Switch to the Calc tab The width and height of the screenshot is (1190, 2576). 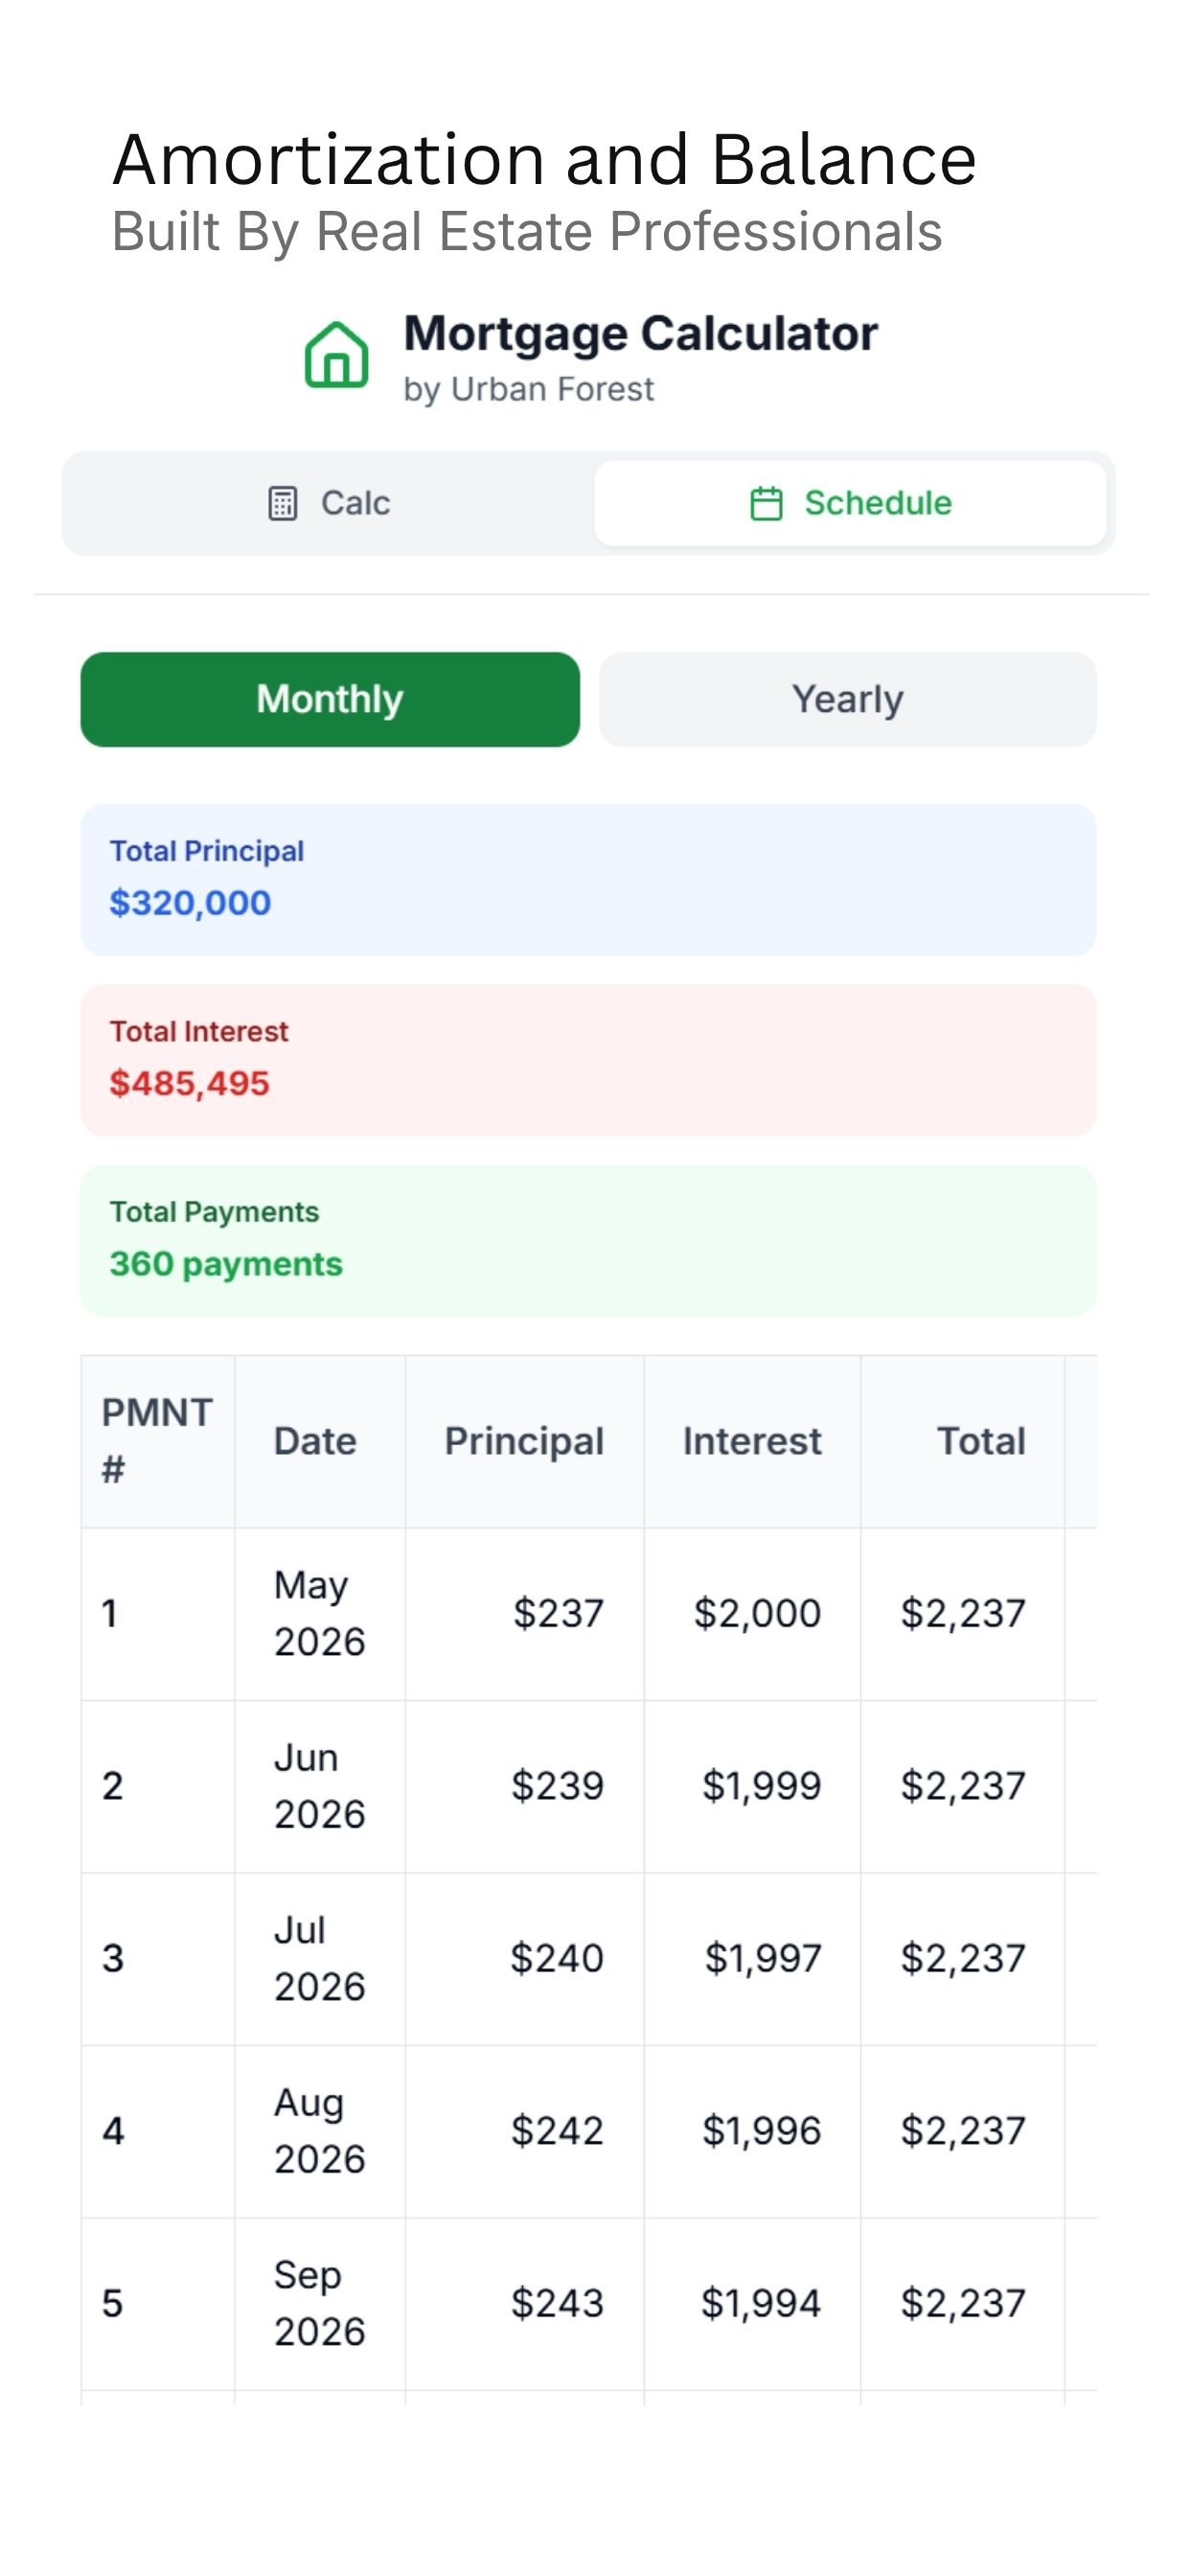[329, 503]
